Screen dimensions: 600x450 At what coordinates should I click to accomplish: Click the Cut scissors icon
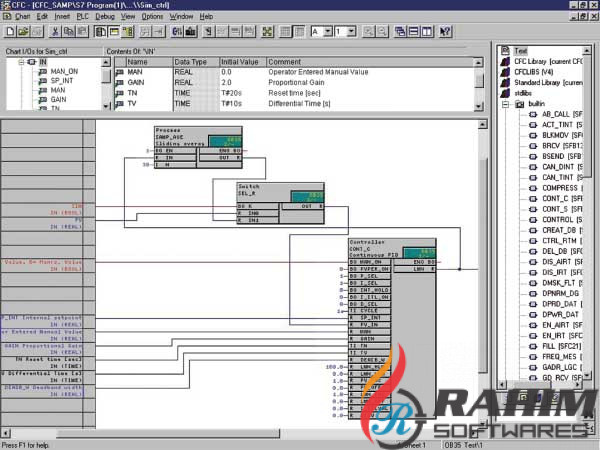point(55,31)
